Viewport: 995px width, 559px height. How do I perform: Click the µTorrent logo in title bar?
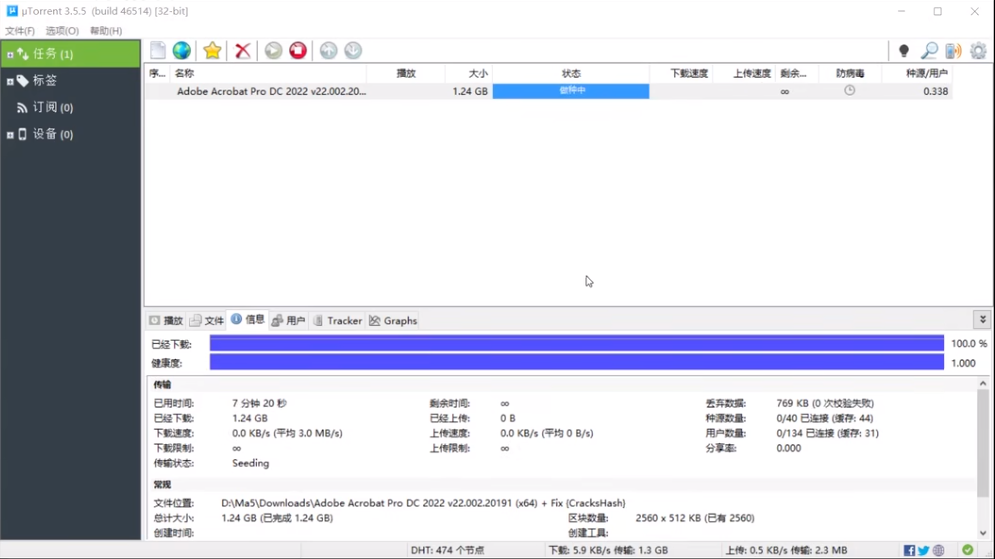click(12, 11)
